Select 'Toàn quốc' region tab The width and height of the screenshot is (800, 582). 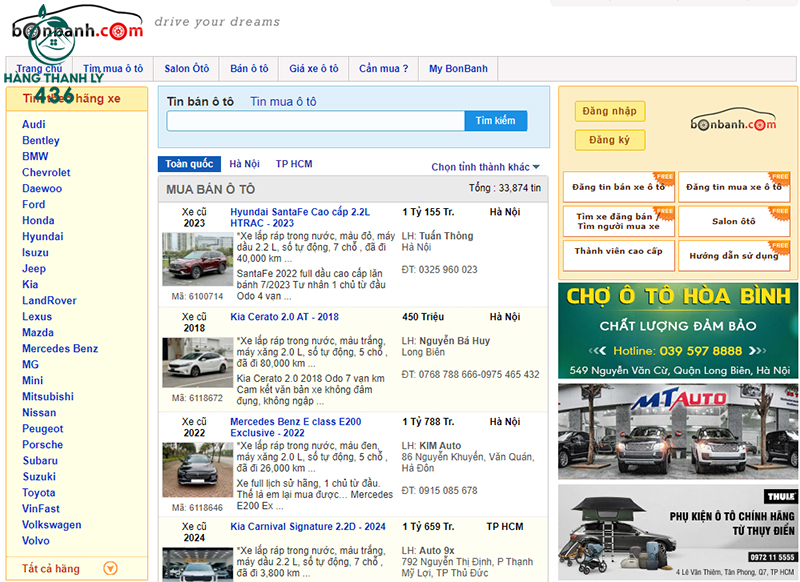tap(189, 164)
